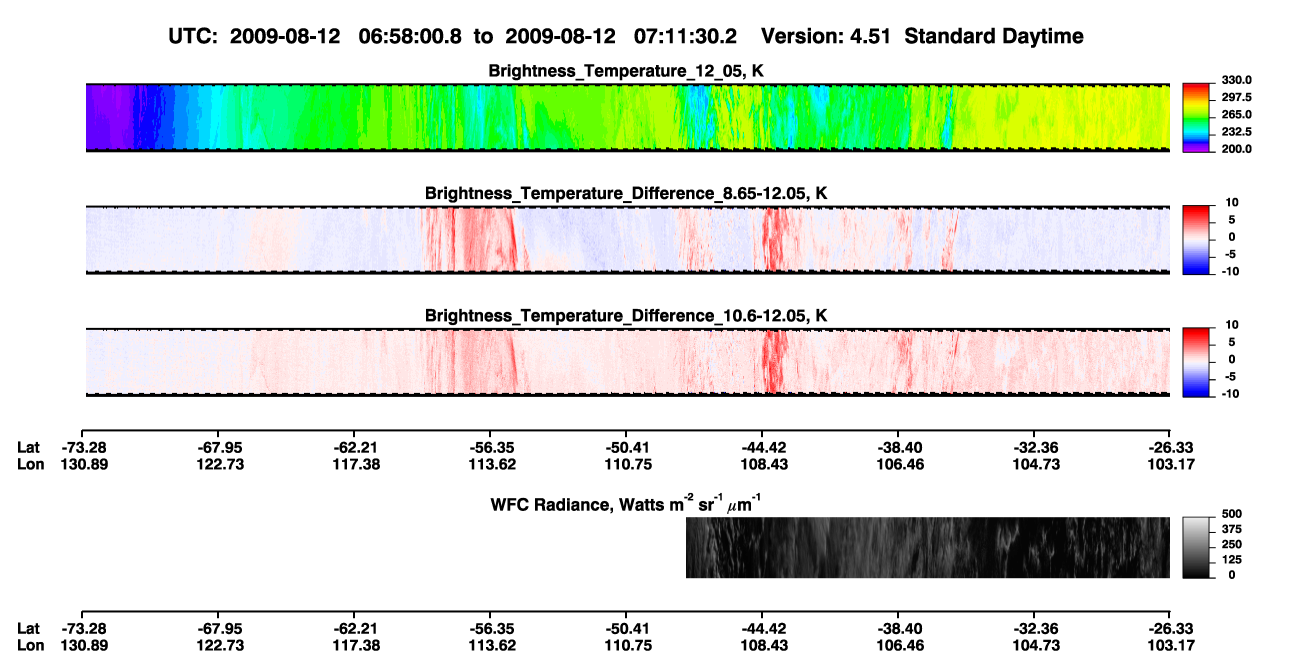Click the 125 label on the WFC colorbar
This screenshot has width=1300, height=667.
coord(1231,560)
